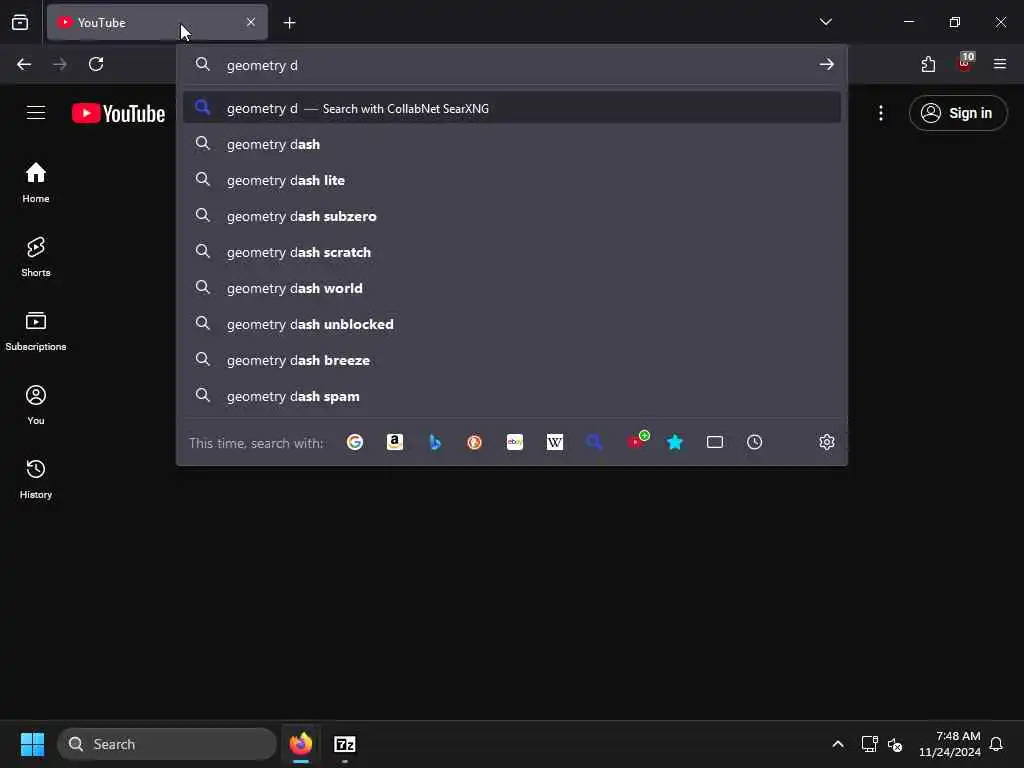The height and width of the screenshot is (768, 1024).
Task: Click the Sign in button
Action: pos(958,113)
